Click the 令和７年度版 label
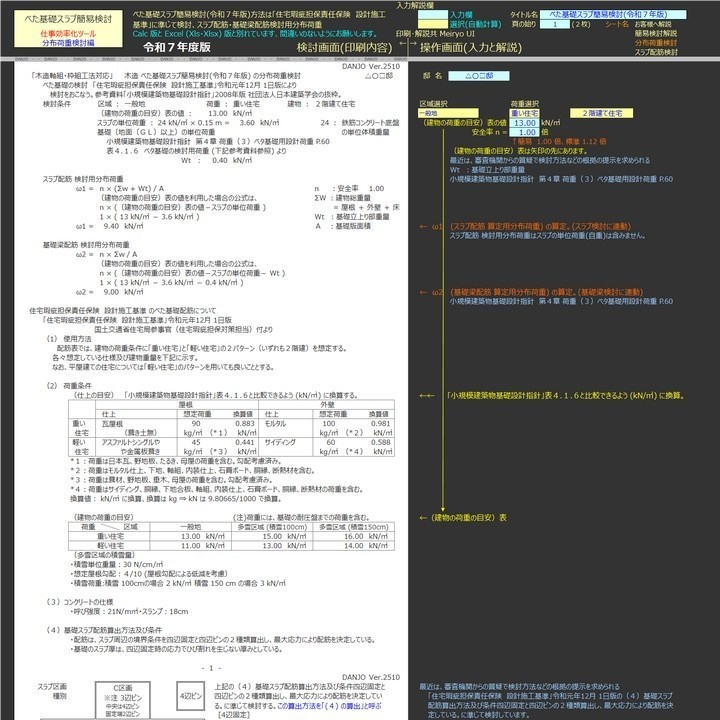Viewport: 720px width, 720px height. [x=177, y=47]
